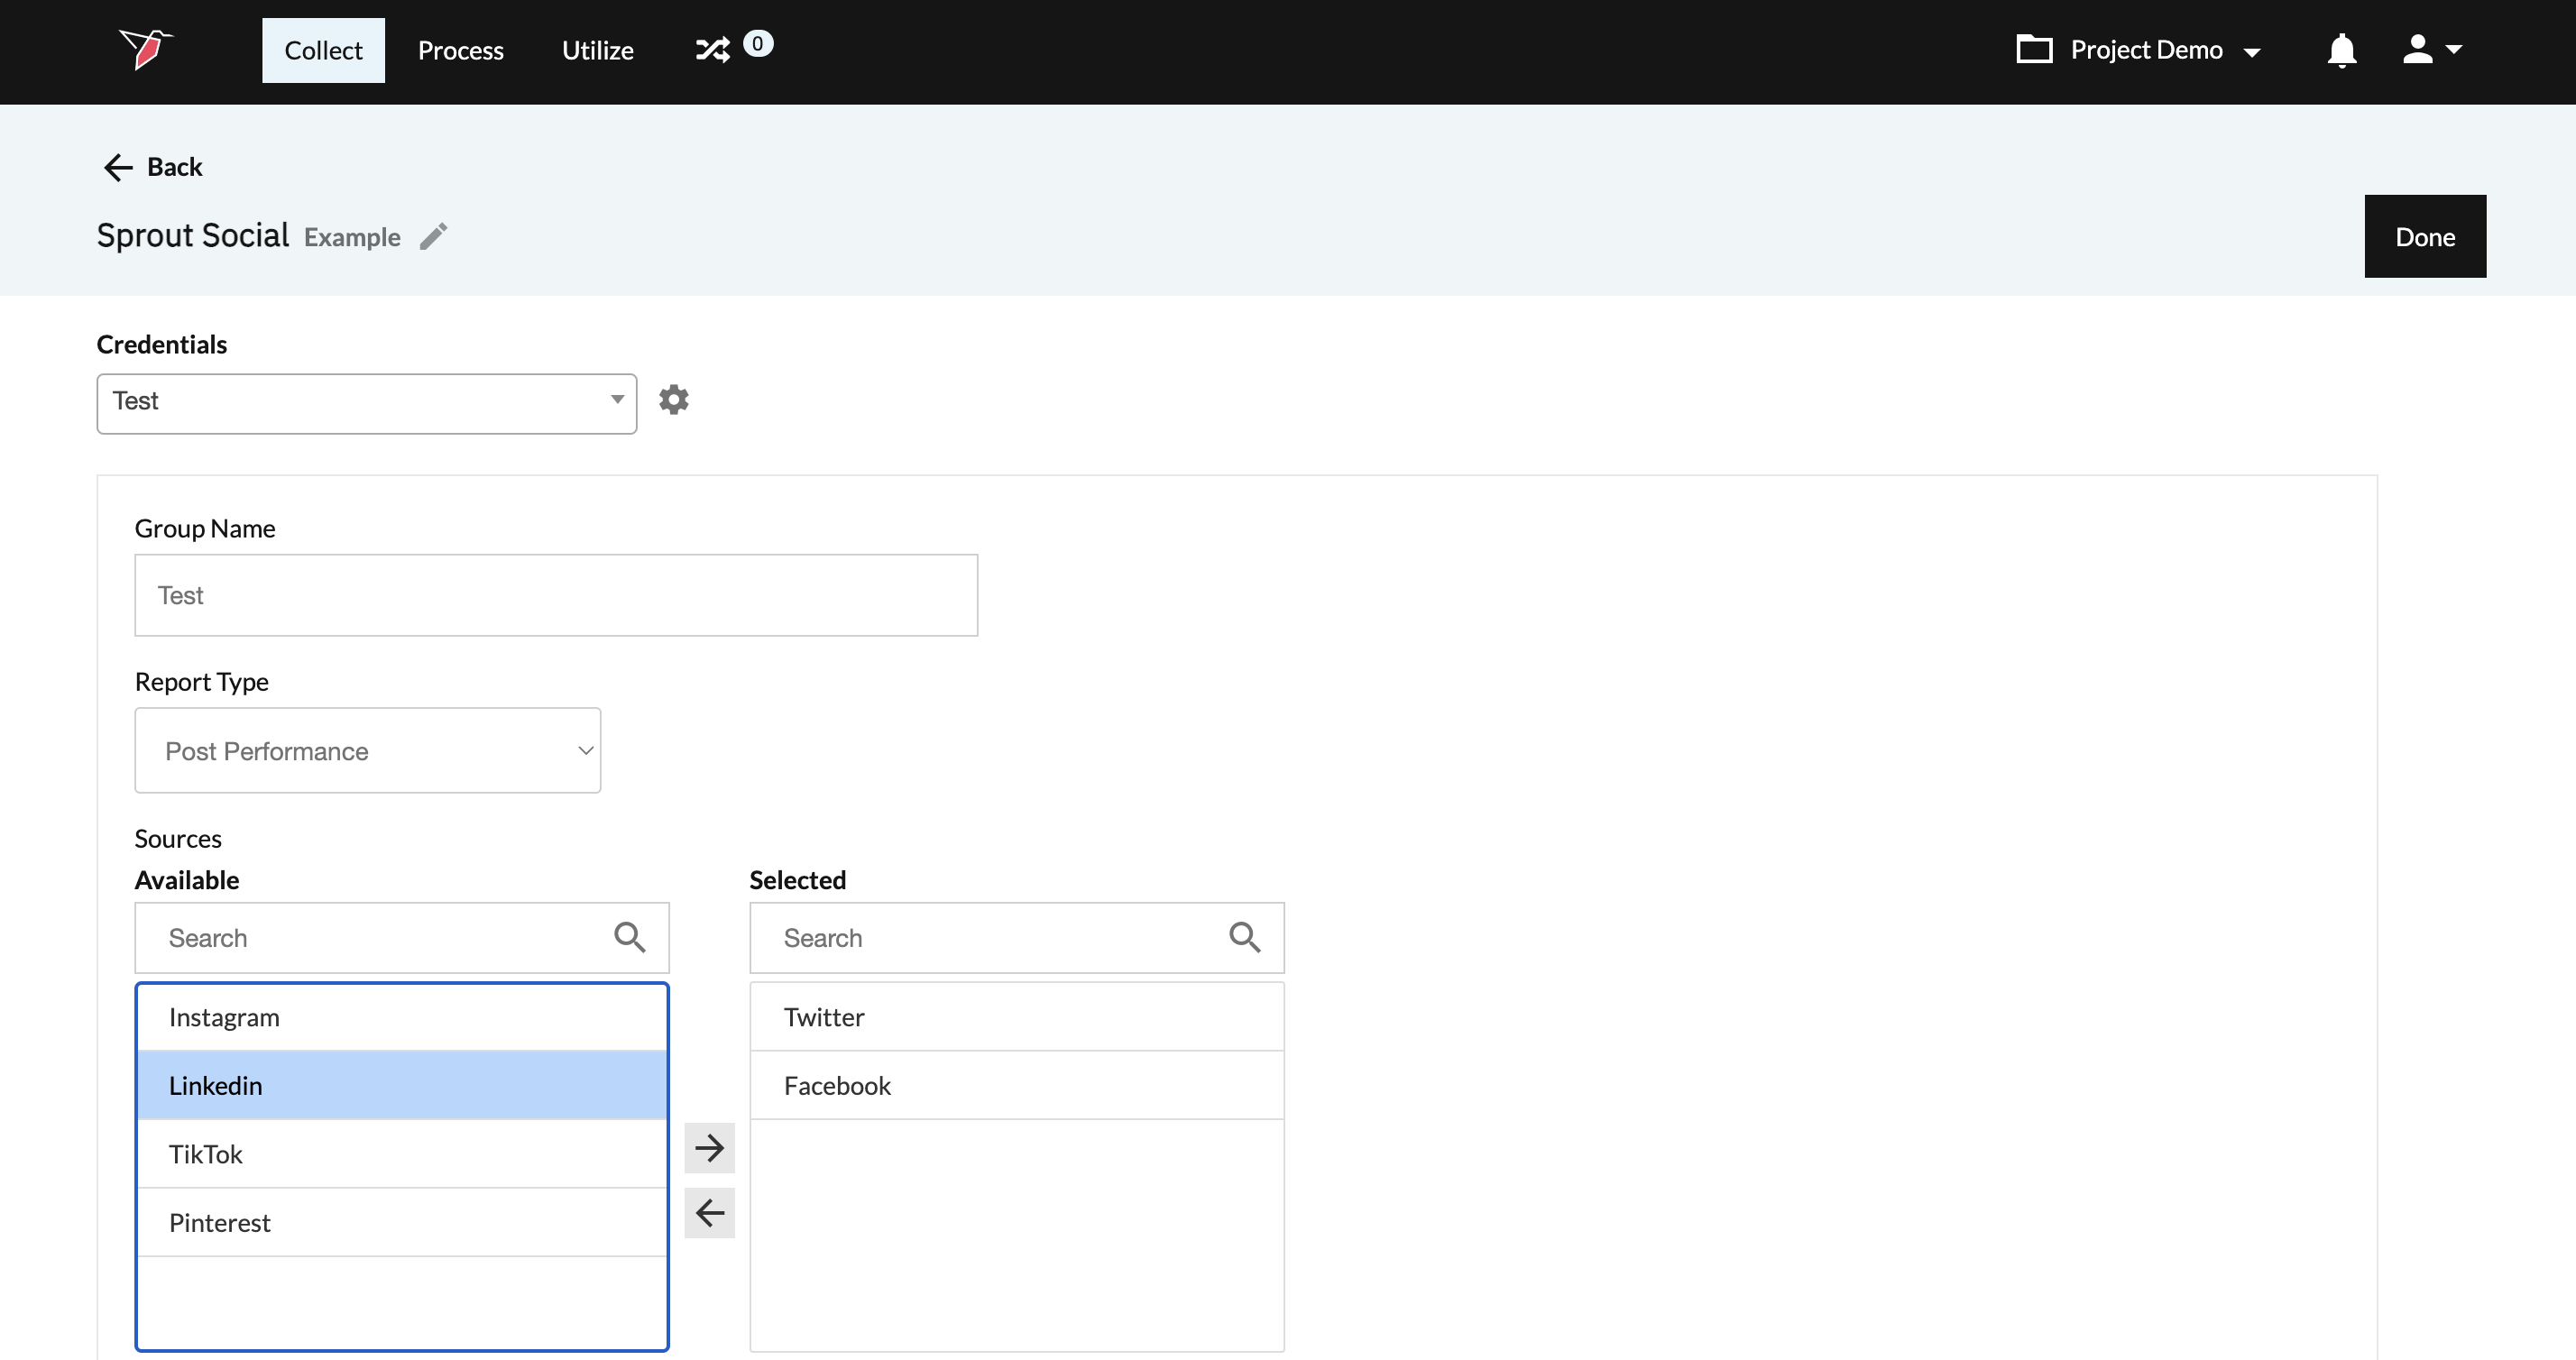Expand the Credentials dropdown
2576x1360 pixels.
click(366, 403)
